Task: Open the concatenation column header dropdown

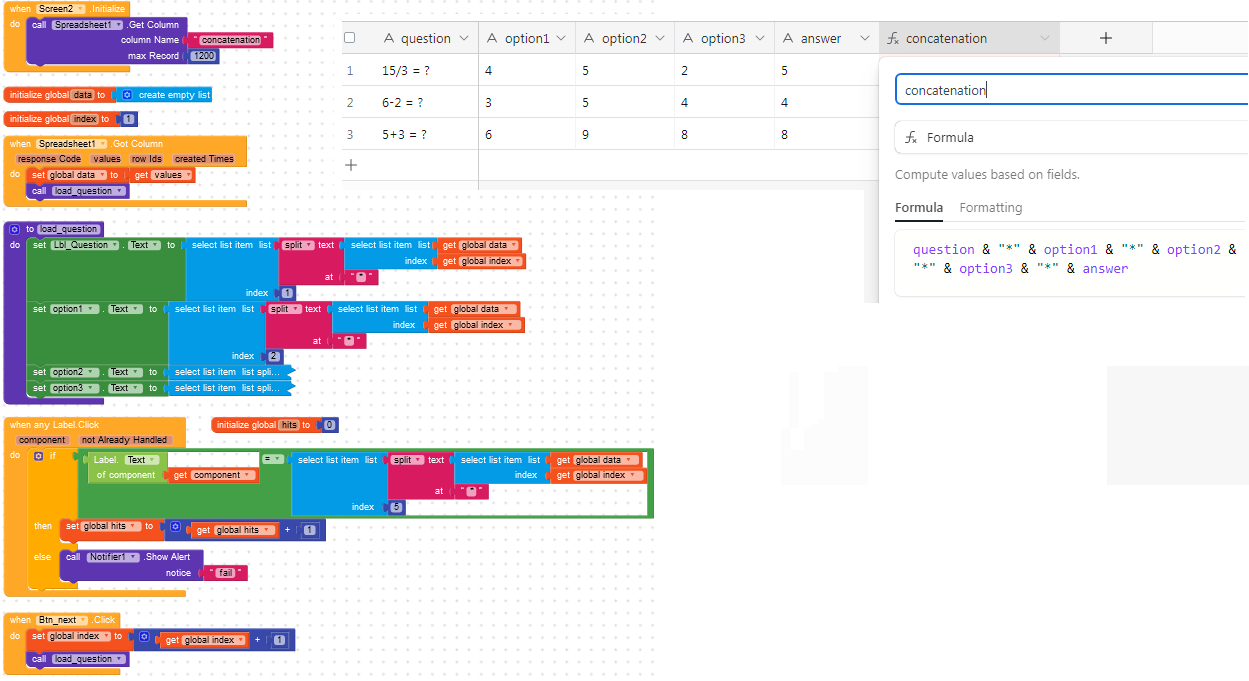Action: (1045, 38)
